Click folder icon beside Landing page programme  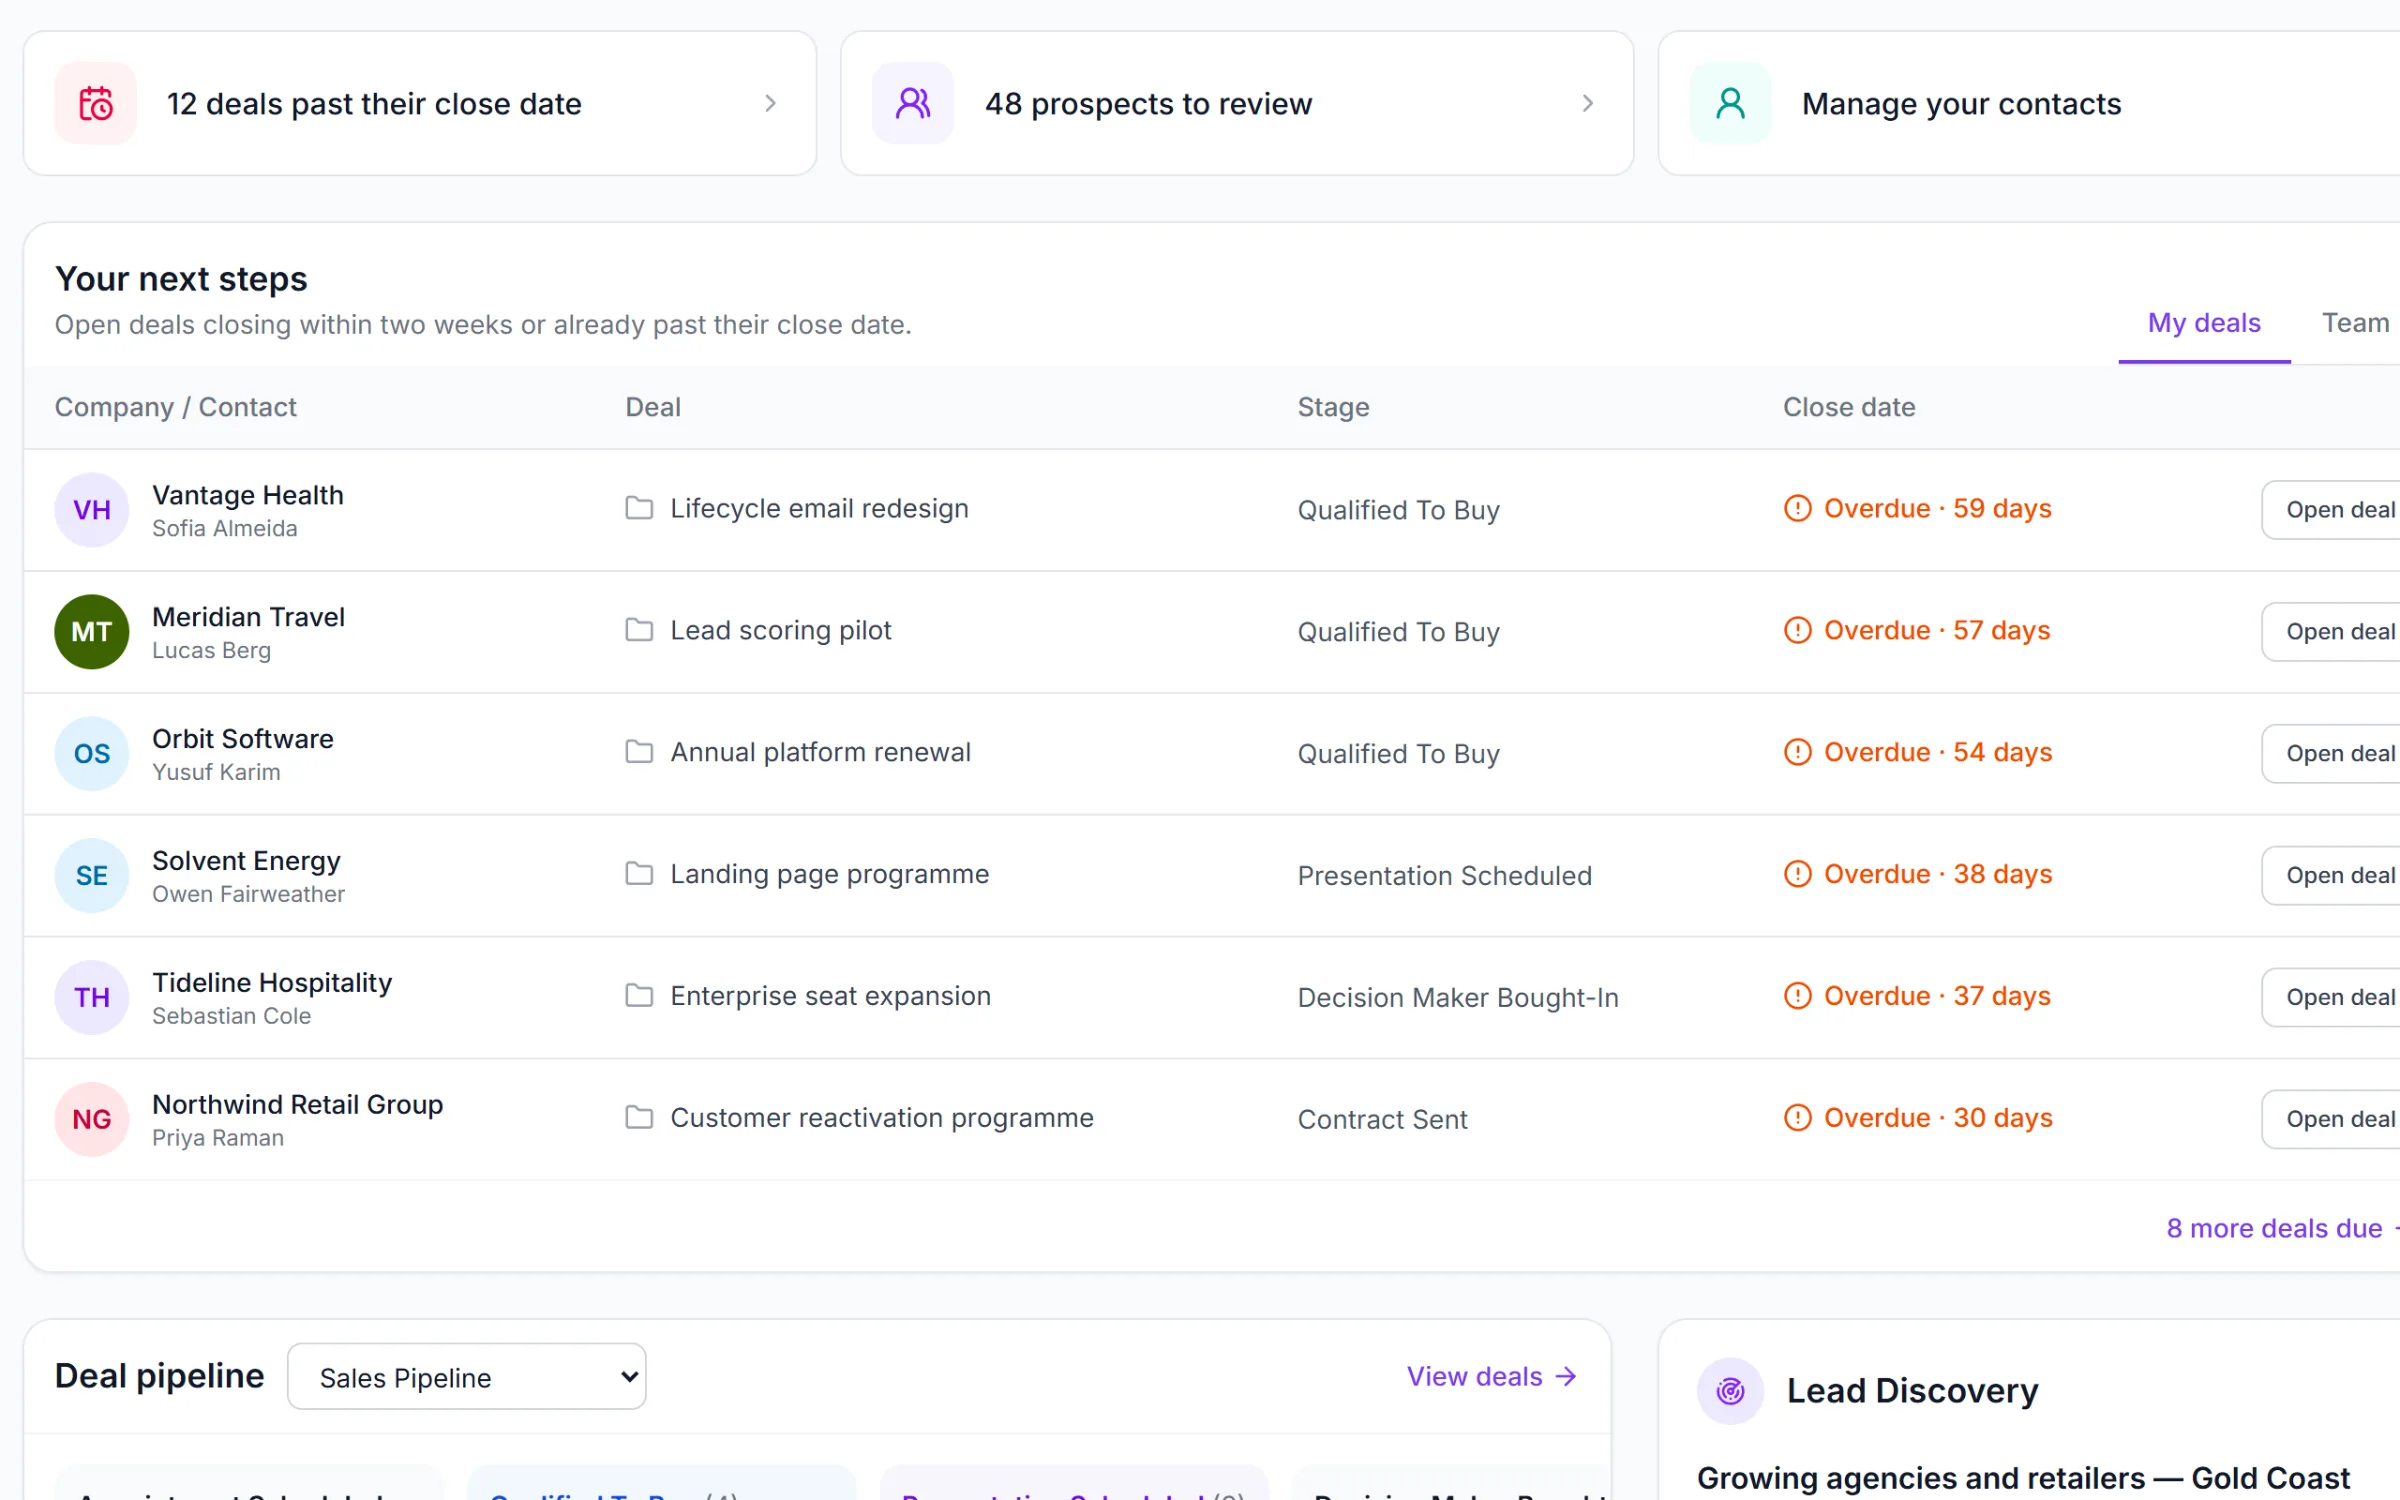click(639, 874)
